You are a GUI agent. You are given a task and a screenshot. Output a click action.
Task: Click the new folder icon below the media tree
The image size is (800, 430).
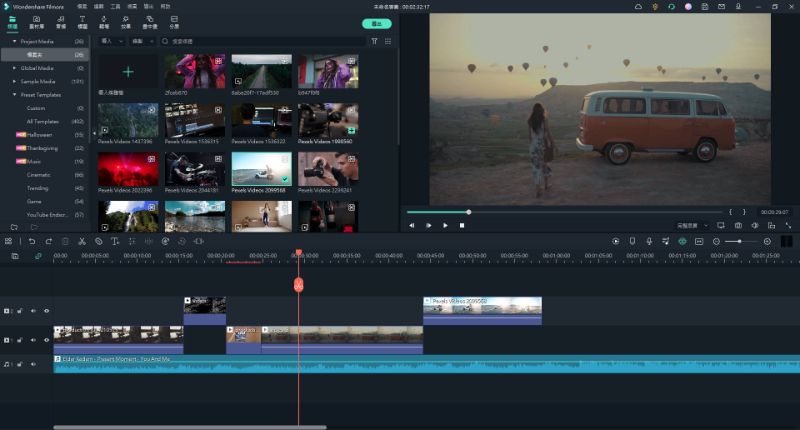tap(14, 227)
